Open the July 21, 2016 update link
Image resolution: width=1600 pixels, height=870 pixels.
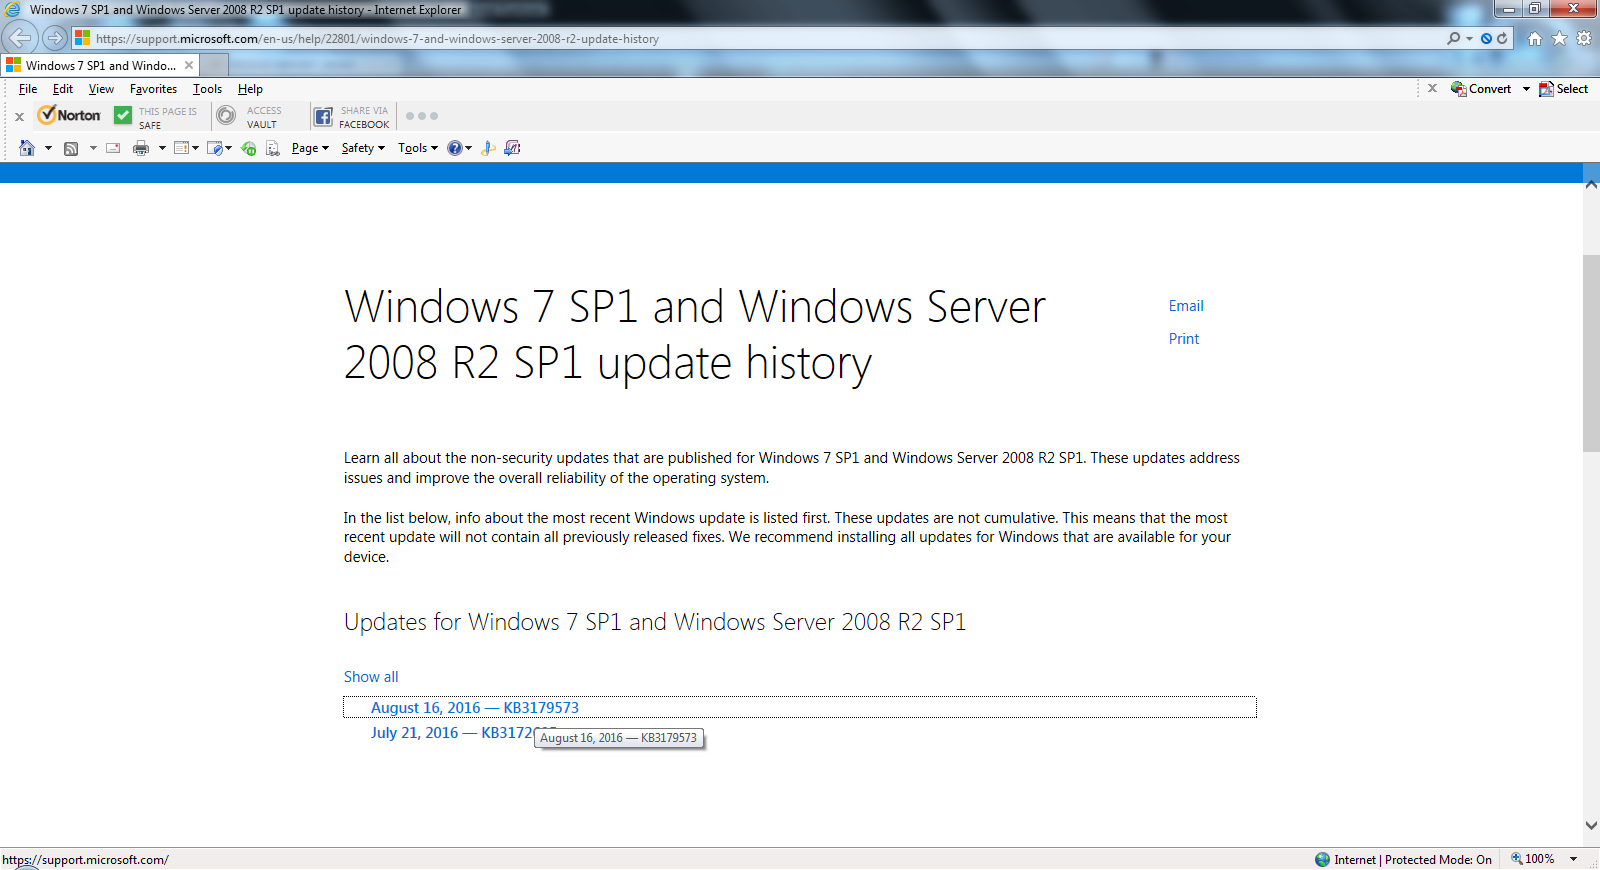[x=451, y=733]
